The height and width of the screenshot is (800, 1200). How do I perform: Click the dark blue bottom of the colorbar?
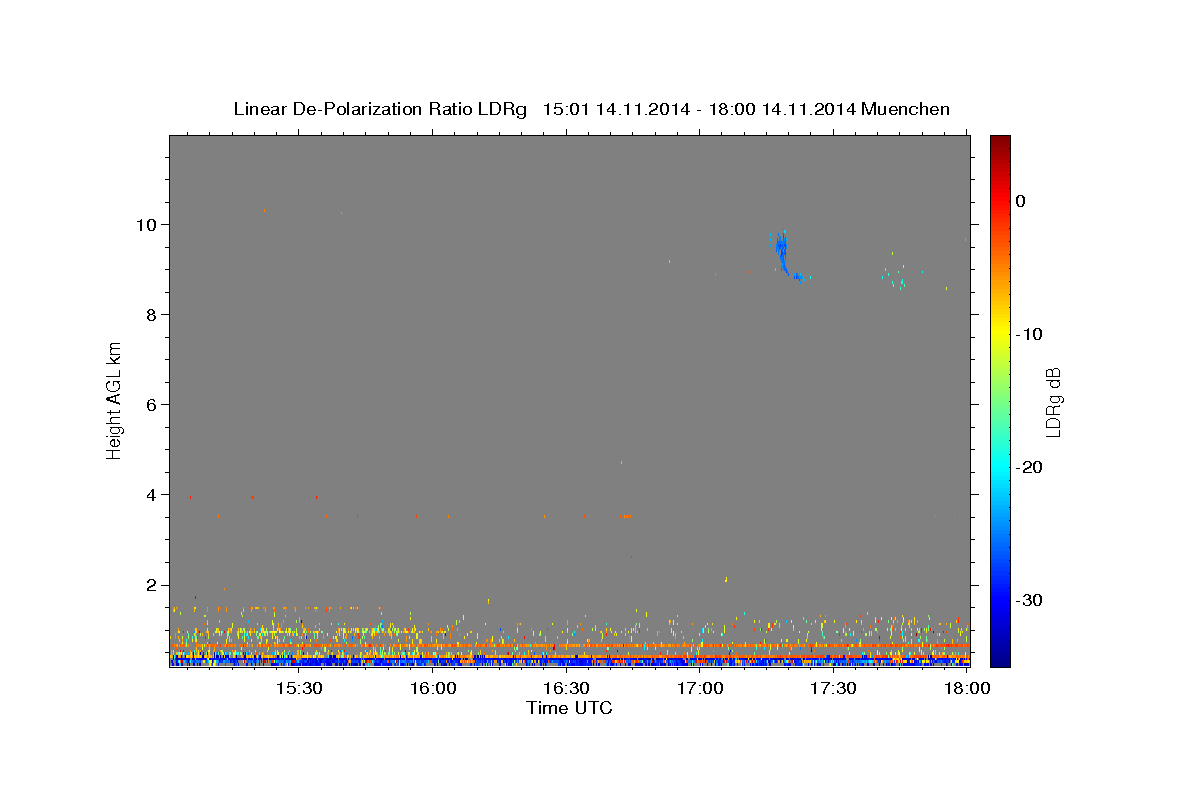click(1000, 656)
